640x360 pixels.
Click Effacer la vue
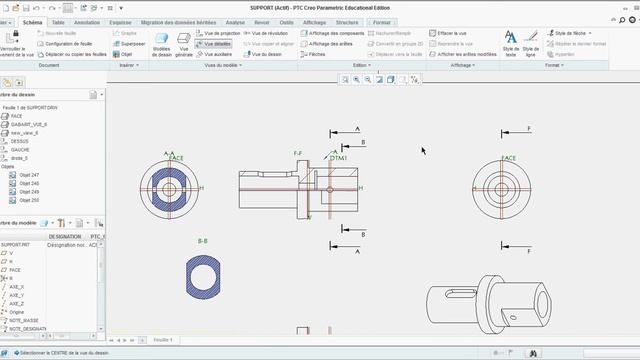click(x=448, y=33)
